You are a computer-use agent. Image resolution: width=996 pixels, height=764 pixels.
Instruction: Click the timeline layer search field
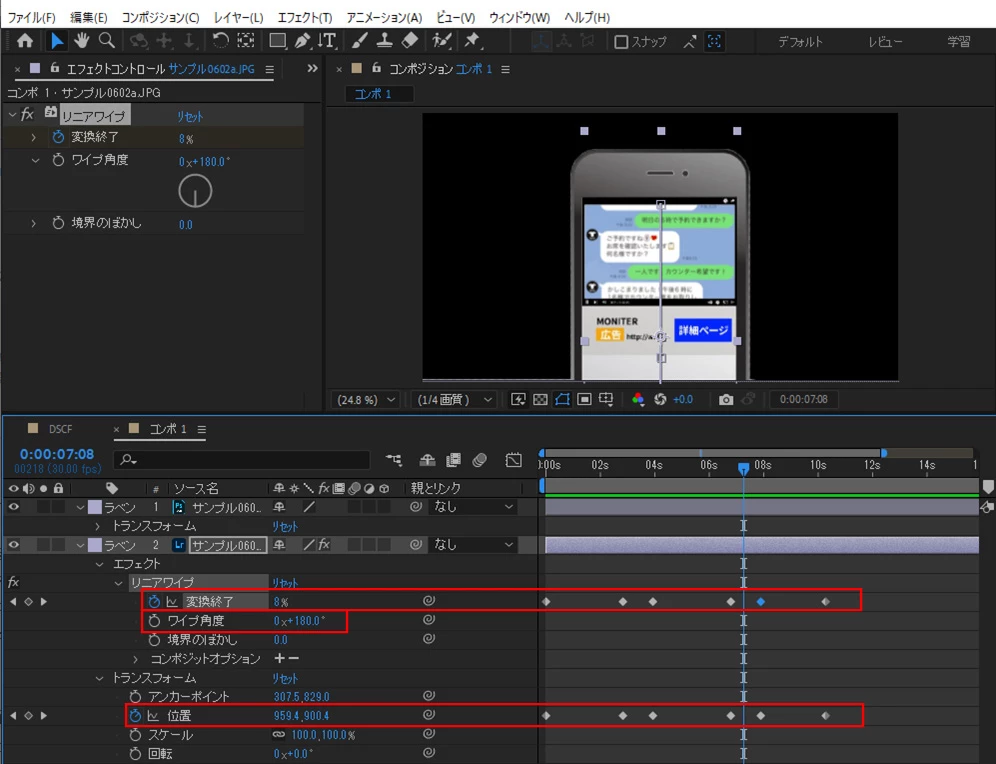(x=241, y=459)
